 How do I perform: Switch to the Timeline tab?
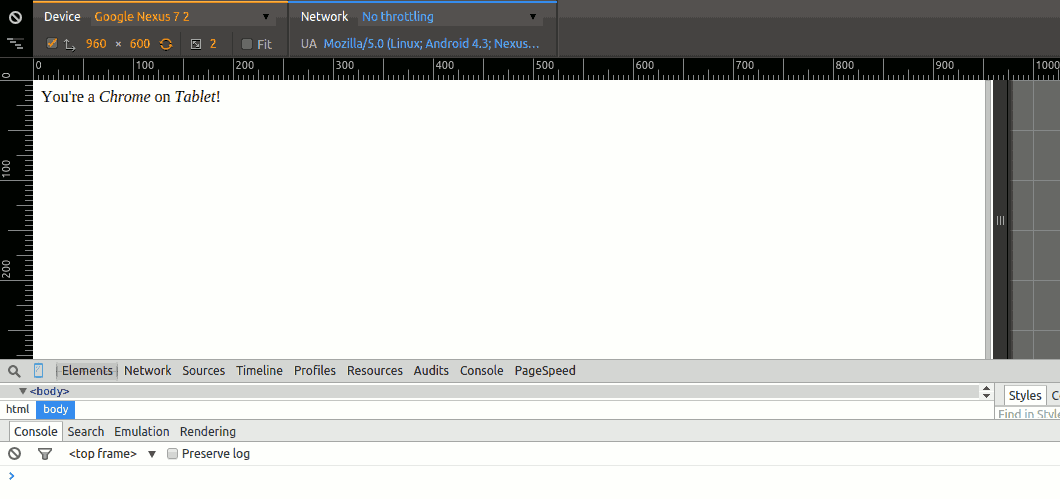tap(259, 371)
